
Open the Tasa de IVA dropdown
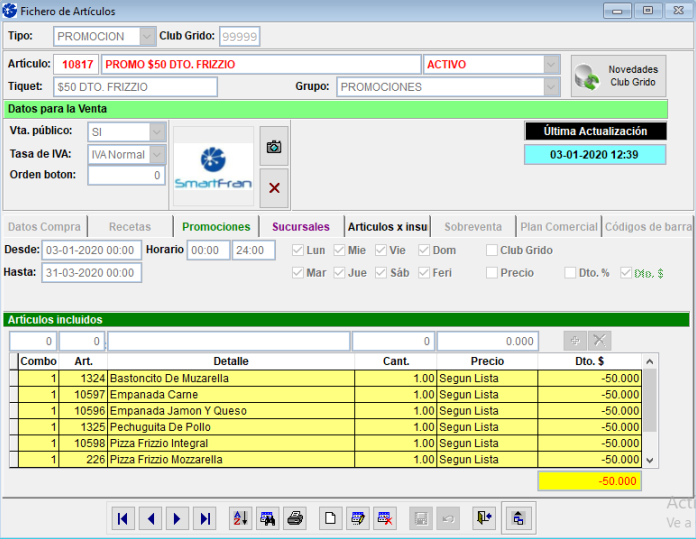pos(157,155)
